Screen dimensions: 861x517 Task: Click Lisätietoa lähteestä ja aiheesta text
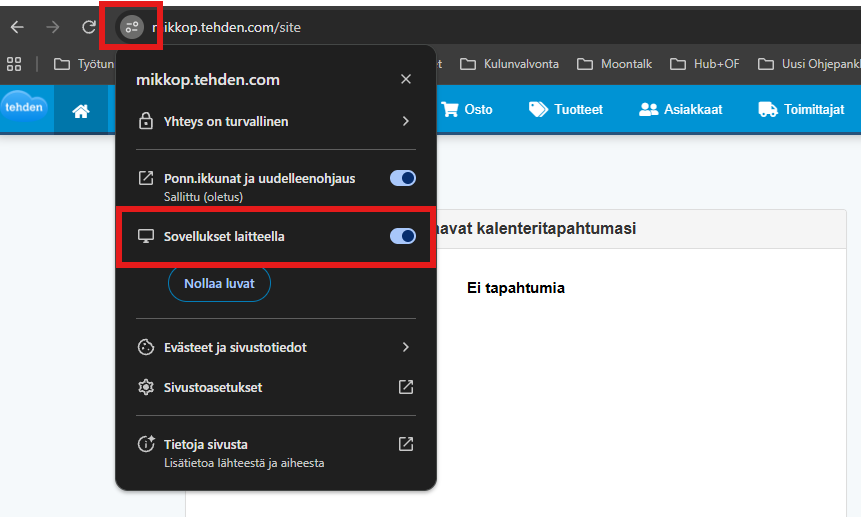(x=244, y=463)
